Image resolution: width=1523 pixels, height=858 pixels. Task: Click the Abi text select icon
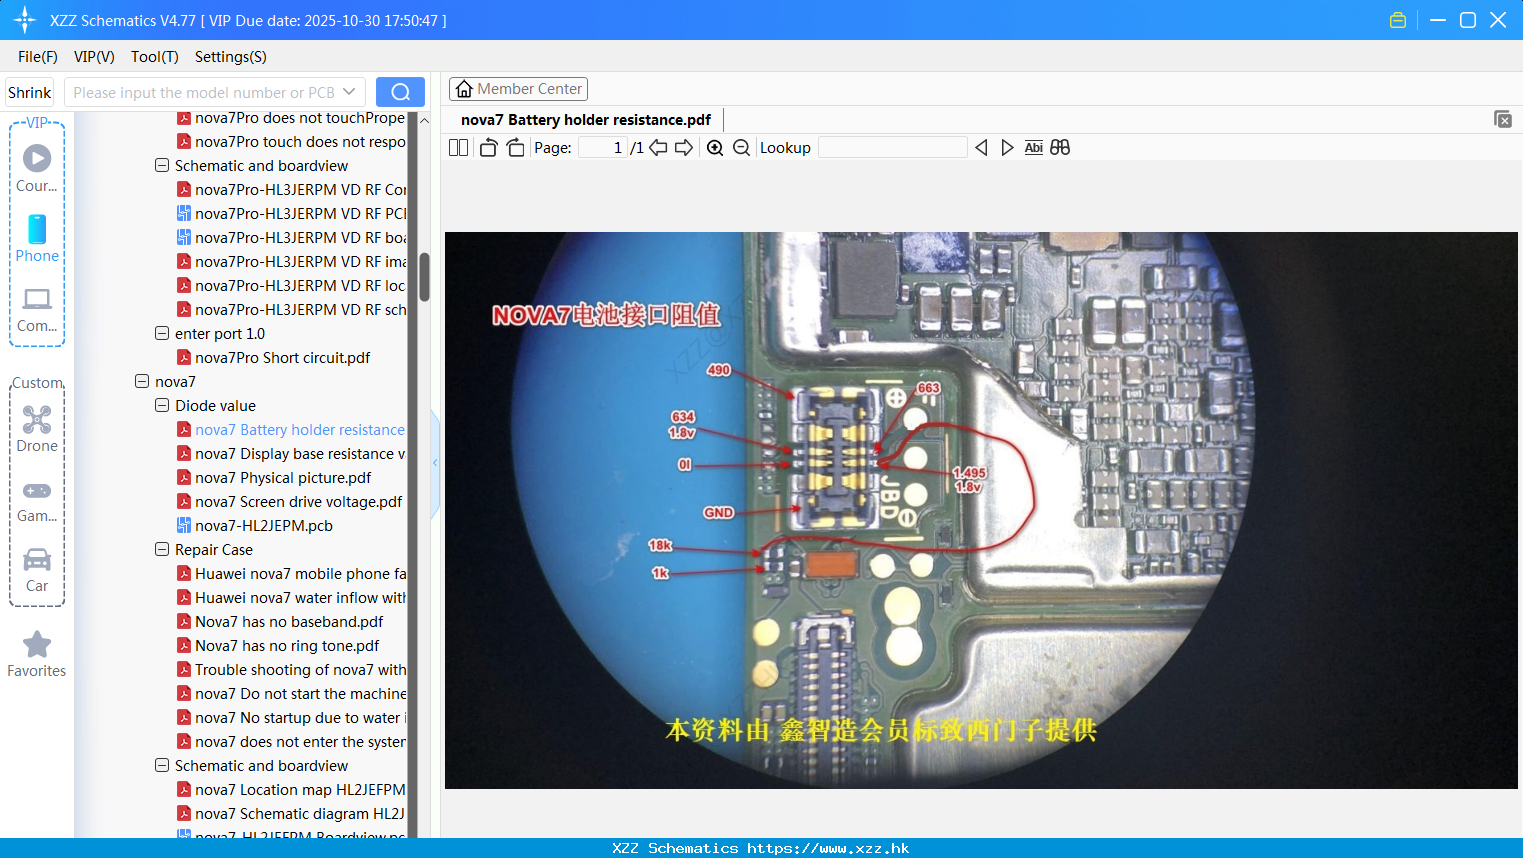pyautogui.click(x=1033, y=147)
